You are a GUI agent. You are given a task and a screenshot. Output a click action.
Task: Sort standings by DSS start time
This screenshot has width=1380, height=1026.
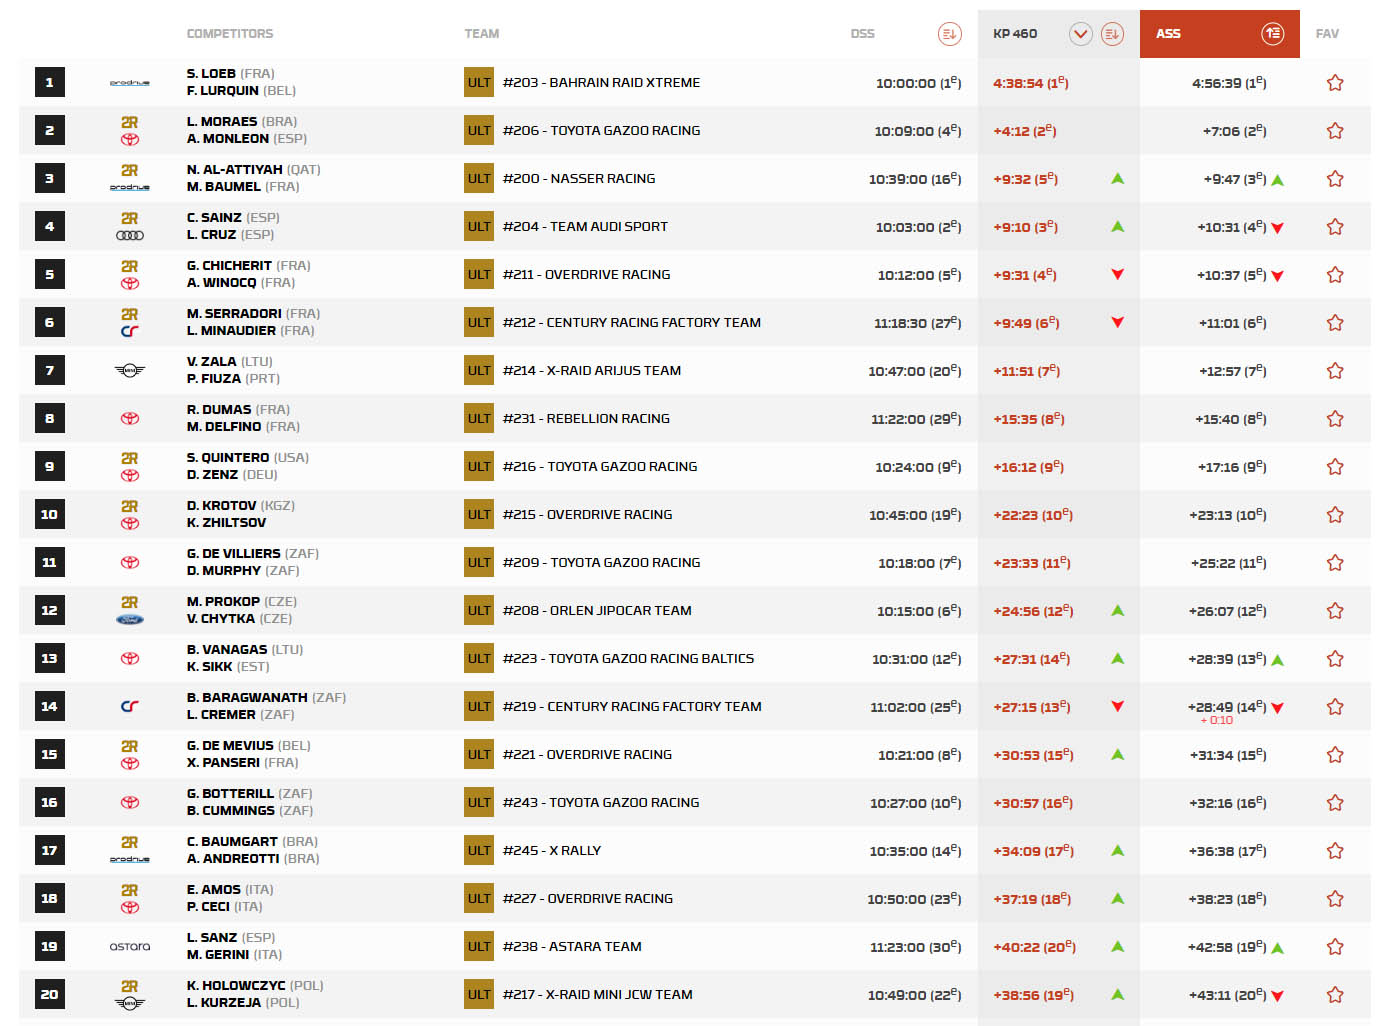pos(949,34)
